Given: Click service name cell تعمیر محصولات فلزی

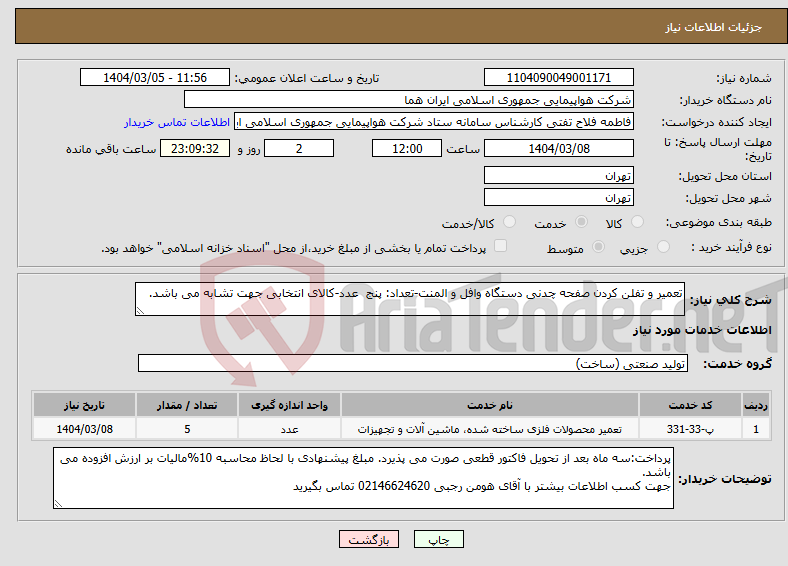Looking at the screenshot, I should click(489, 429).
